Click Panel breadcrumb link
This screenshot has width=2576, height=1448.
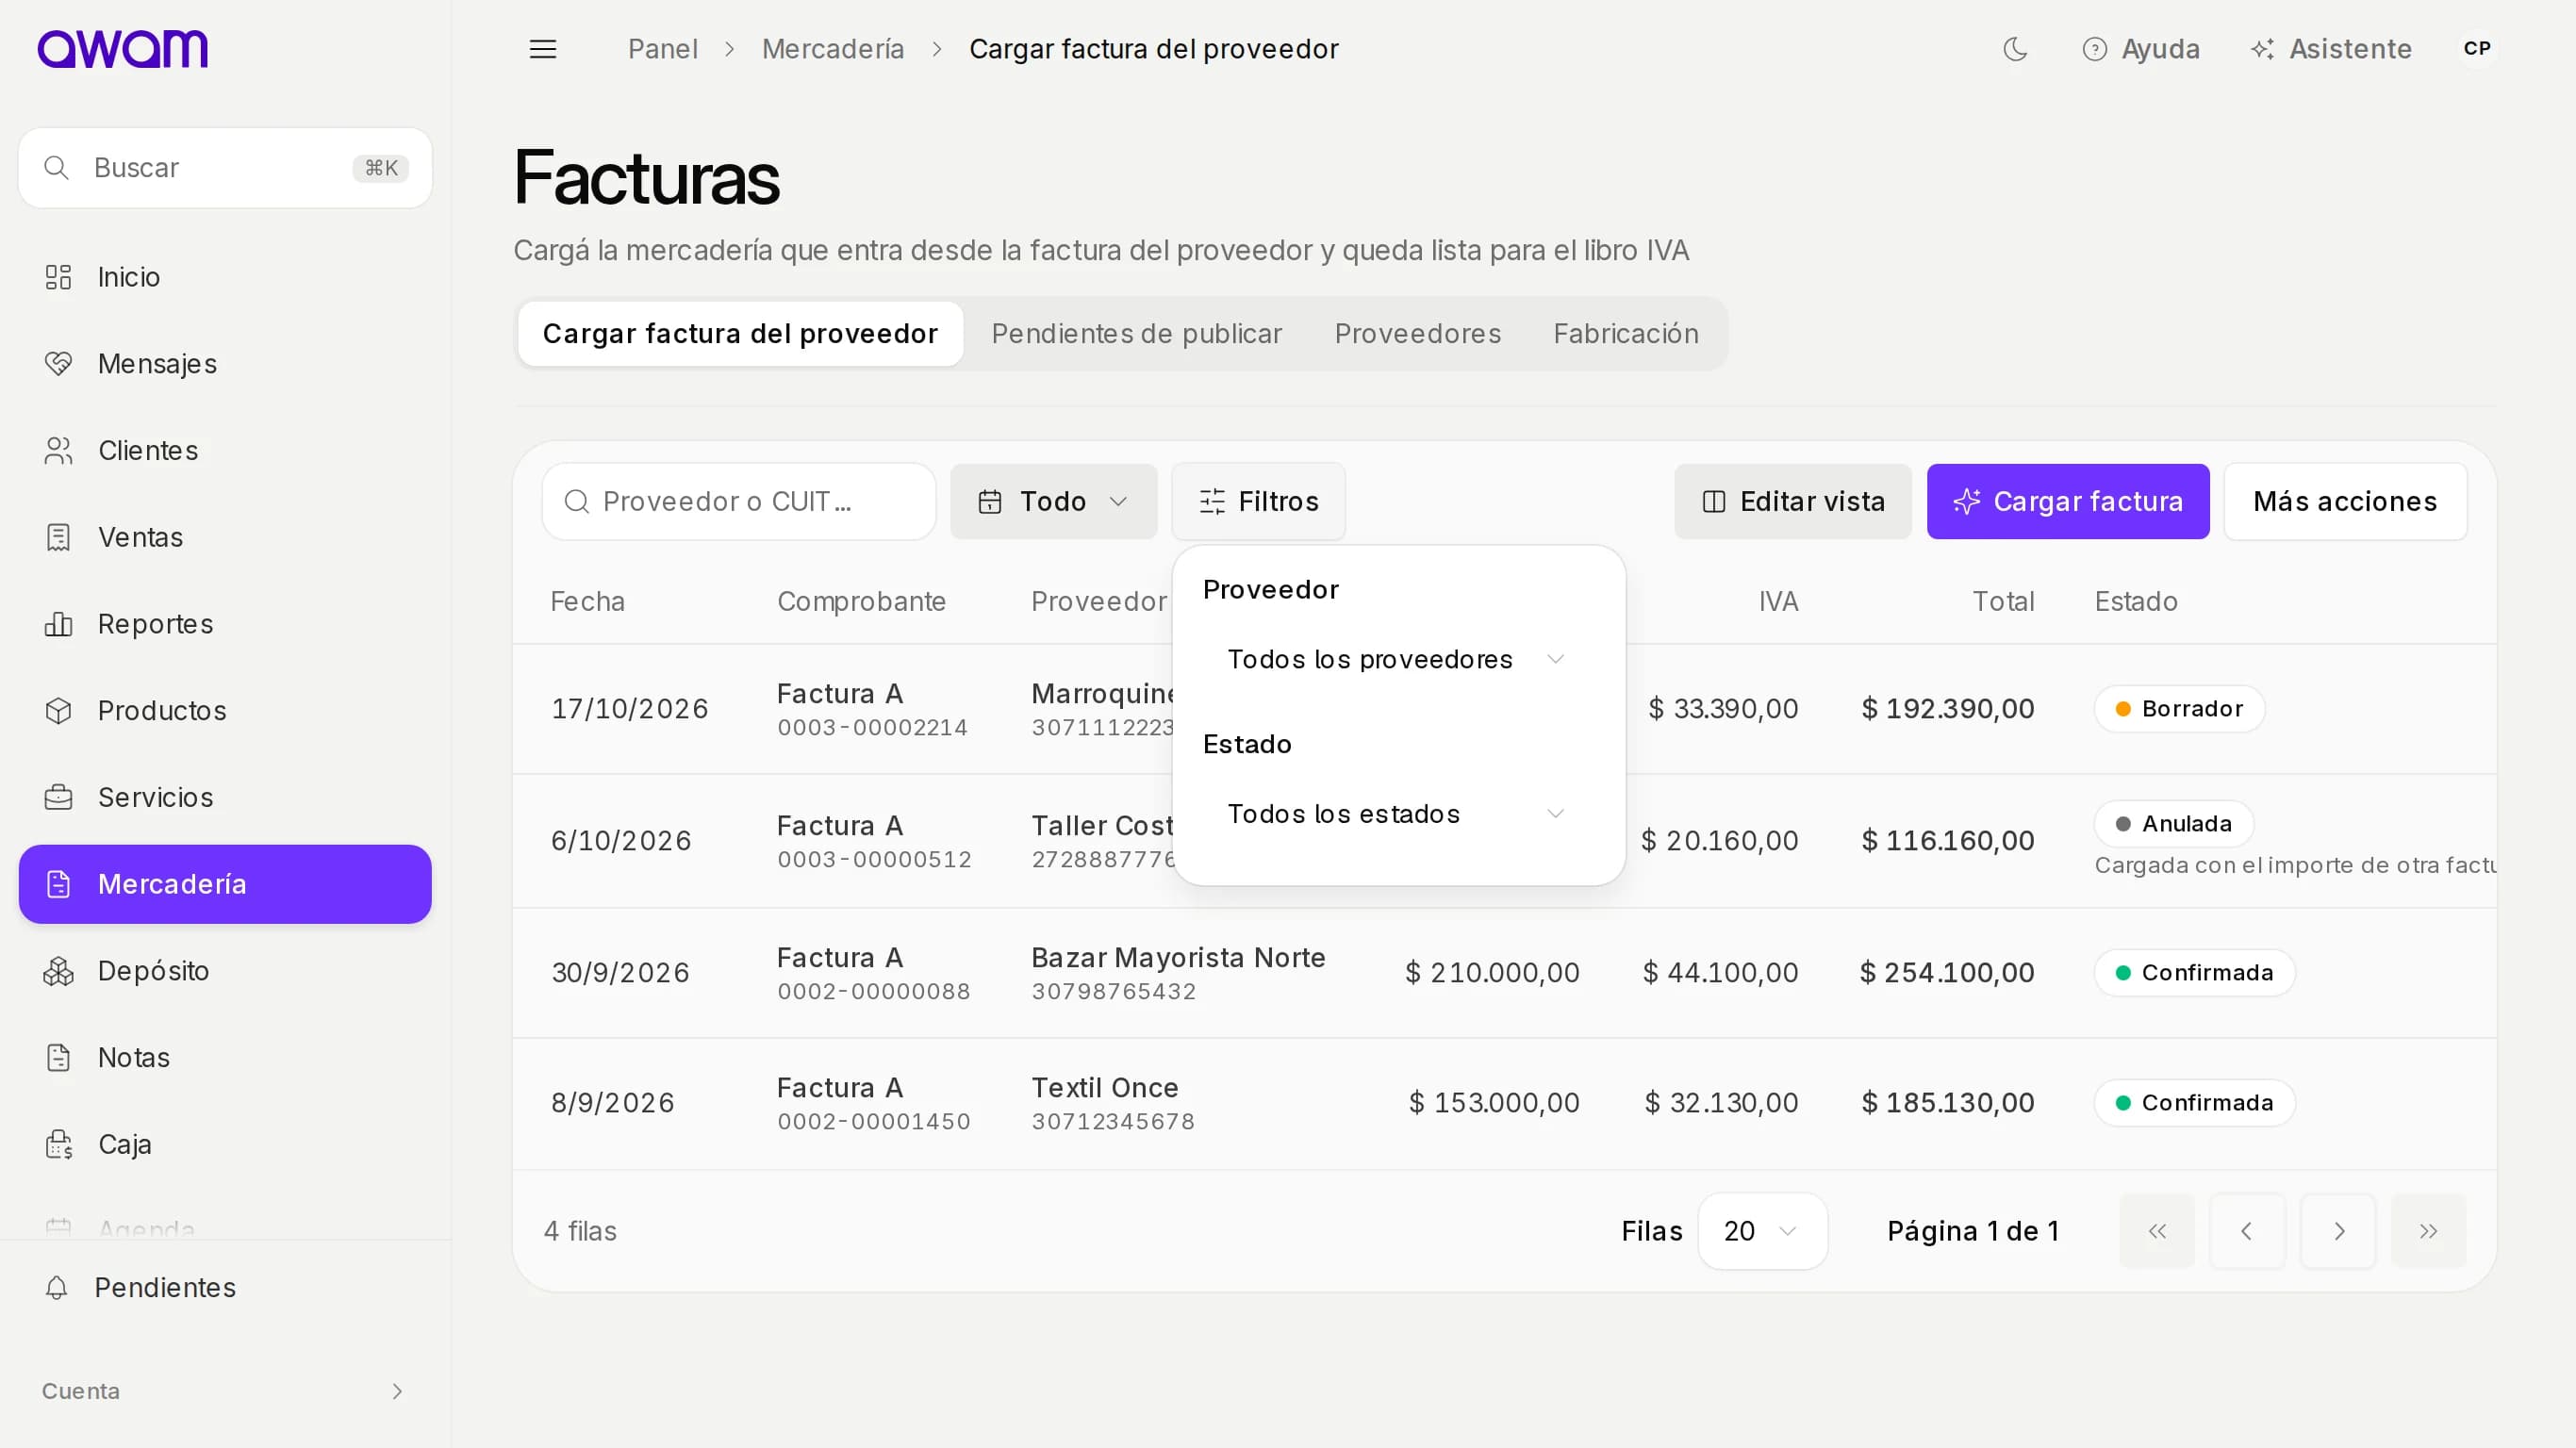[x=662, y=49]
